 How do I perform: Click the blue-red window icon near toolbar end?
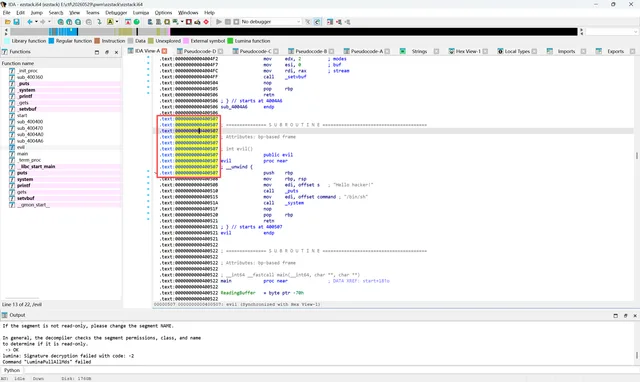point(330,22)
